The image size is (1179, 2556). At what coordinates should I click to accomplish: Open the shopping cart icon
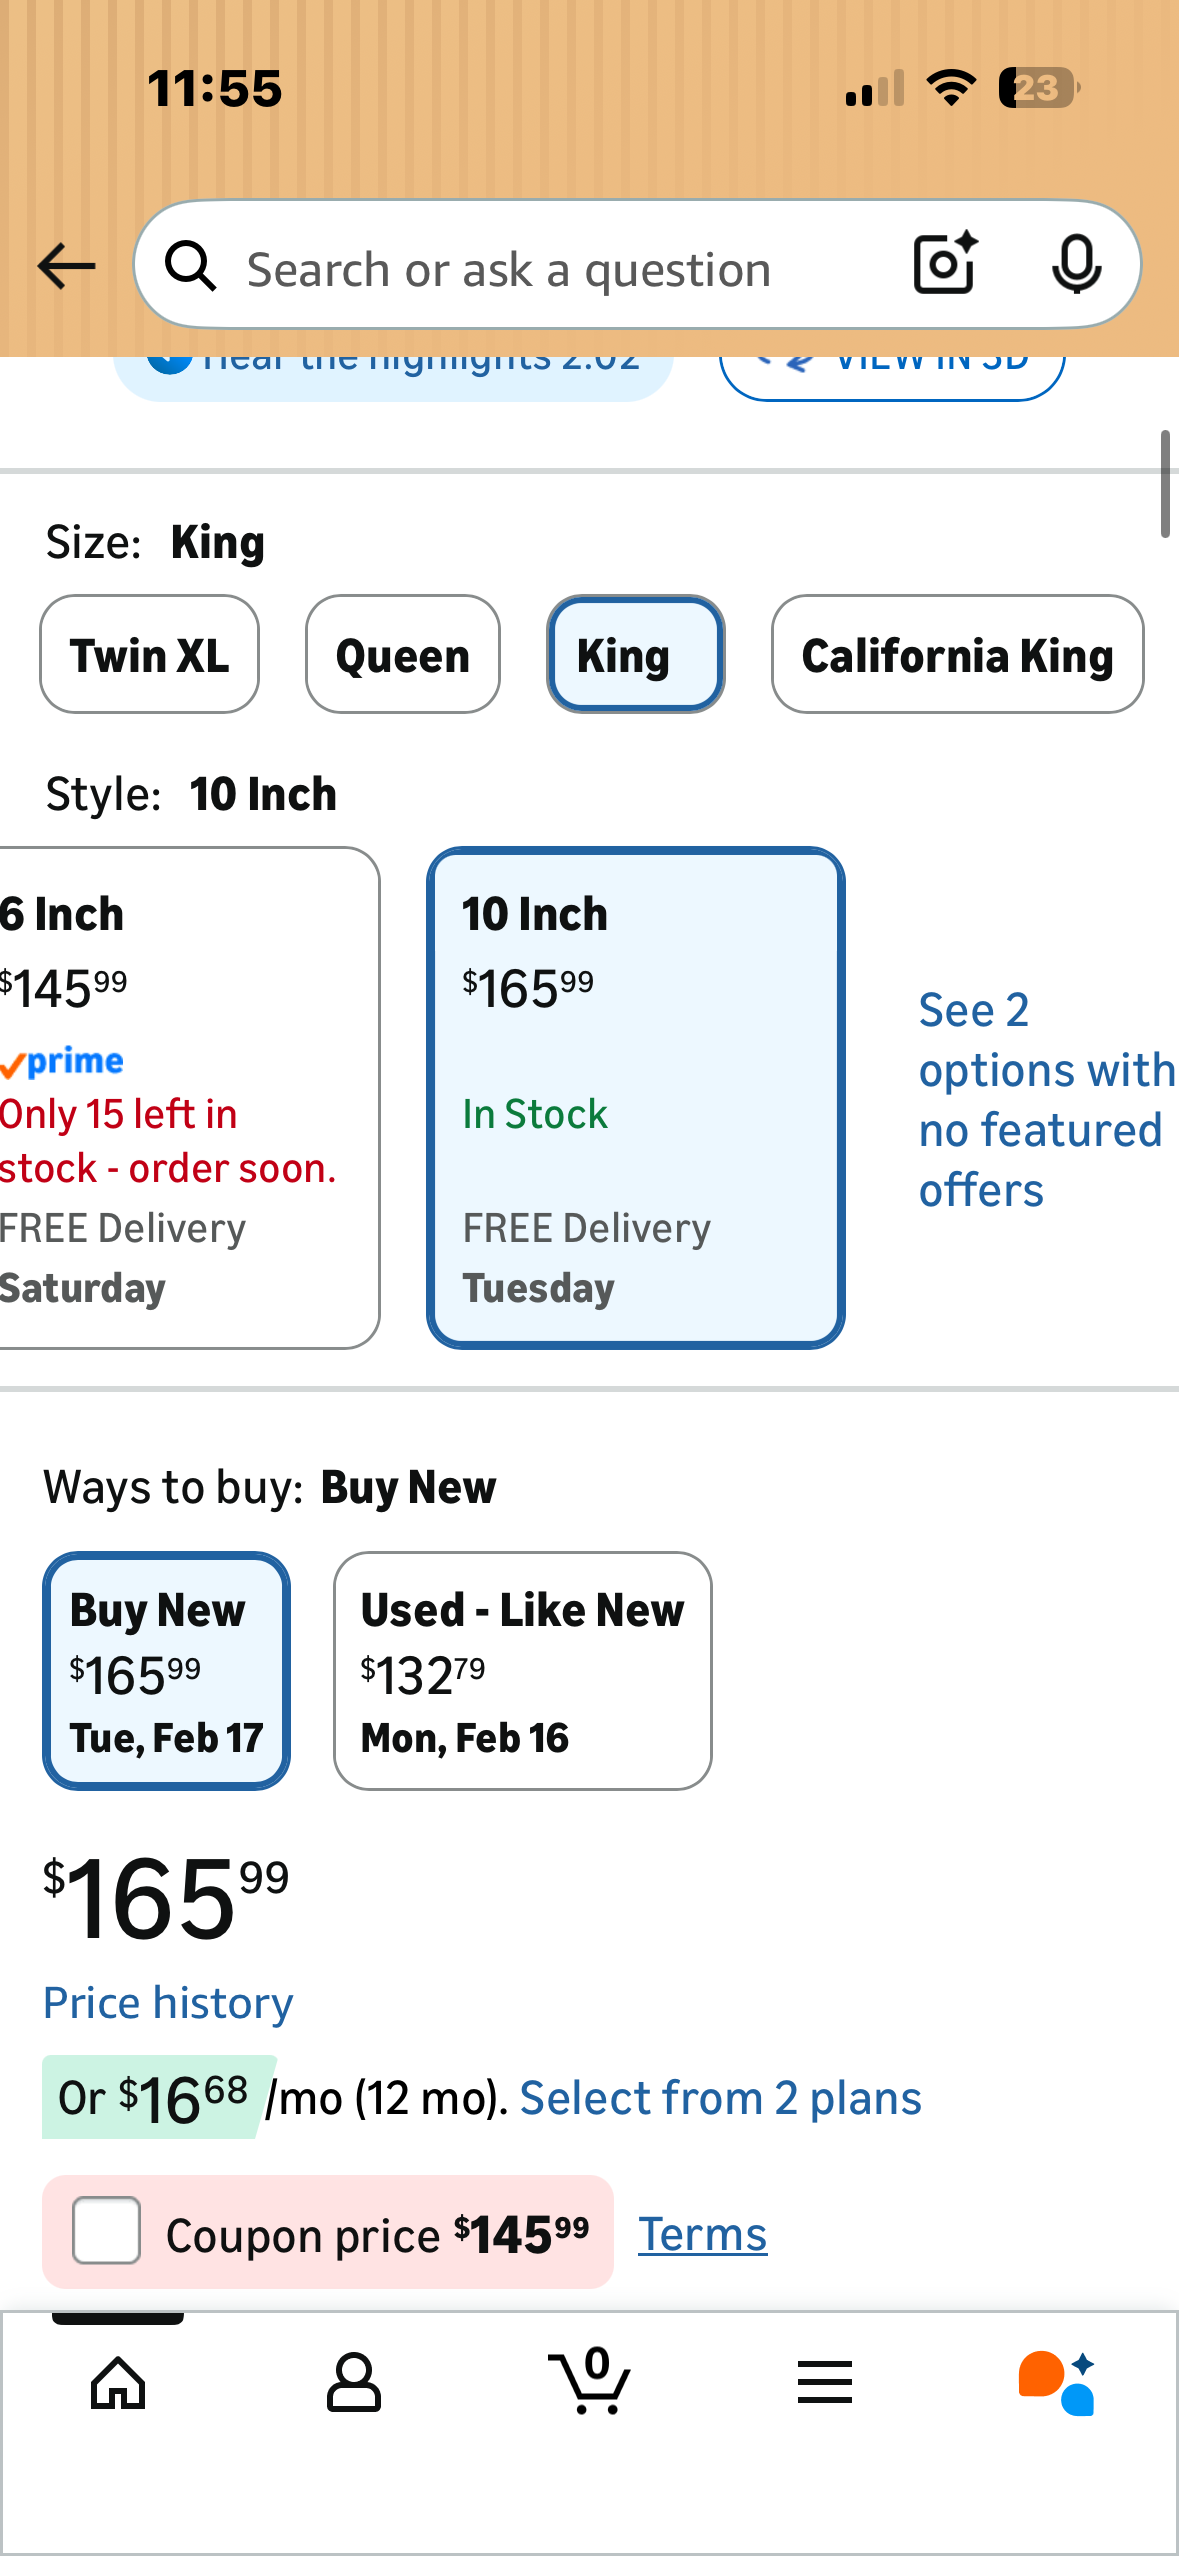(590, 2382)
